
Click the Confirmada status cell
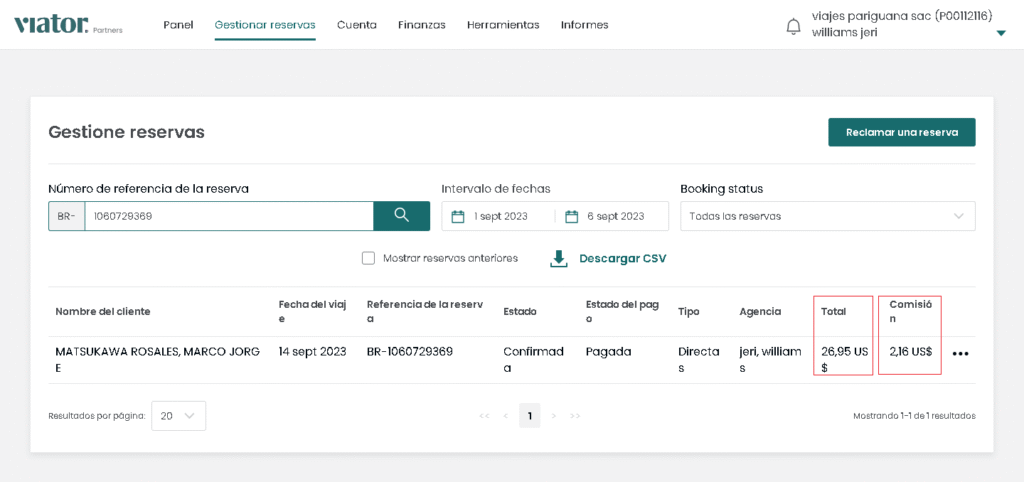pos(533,360)
